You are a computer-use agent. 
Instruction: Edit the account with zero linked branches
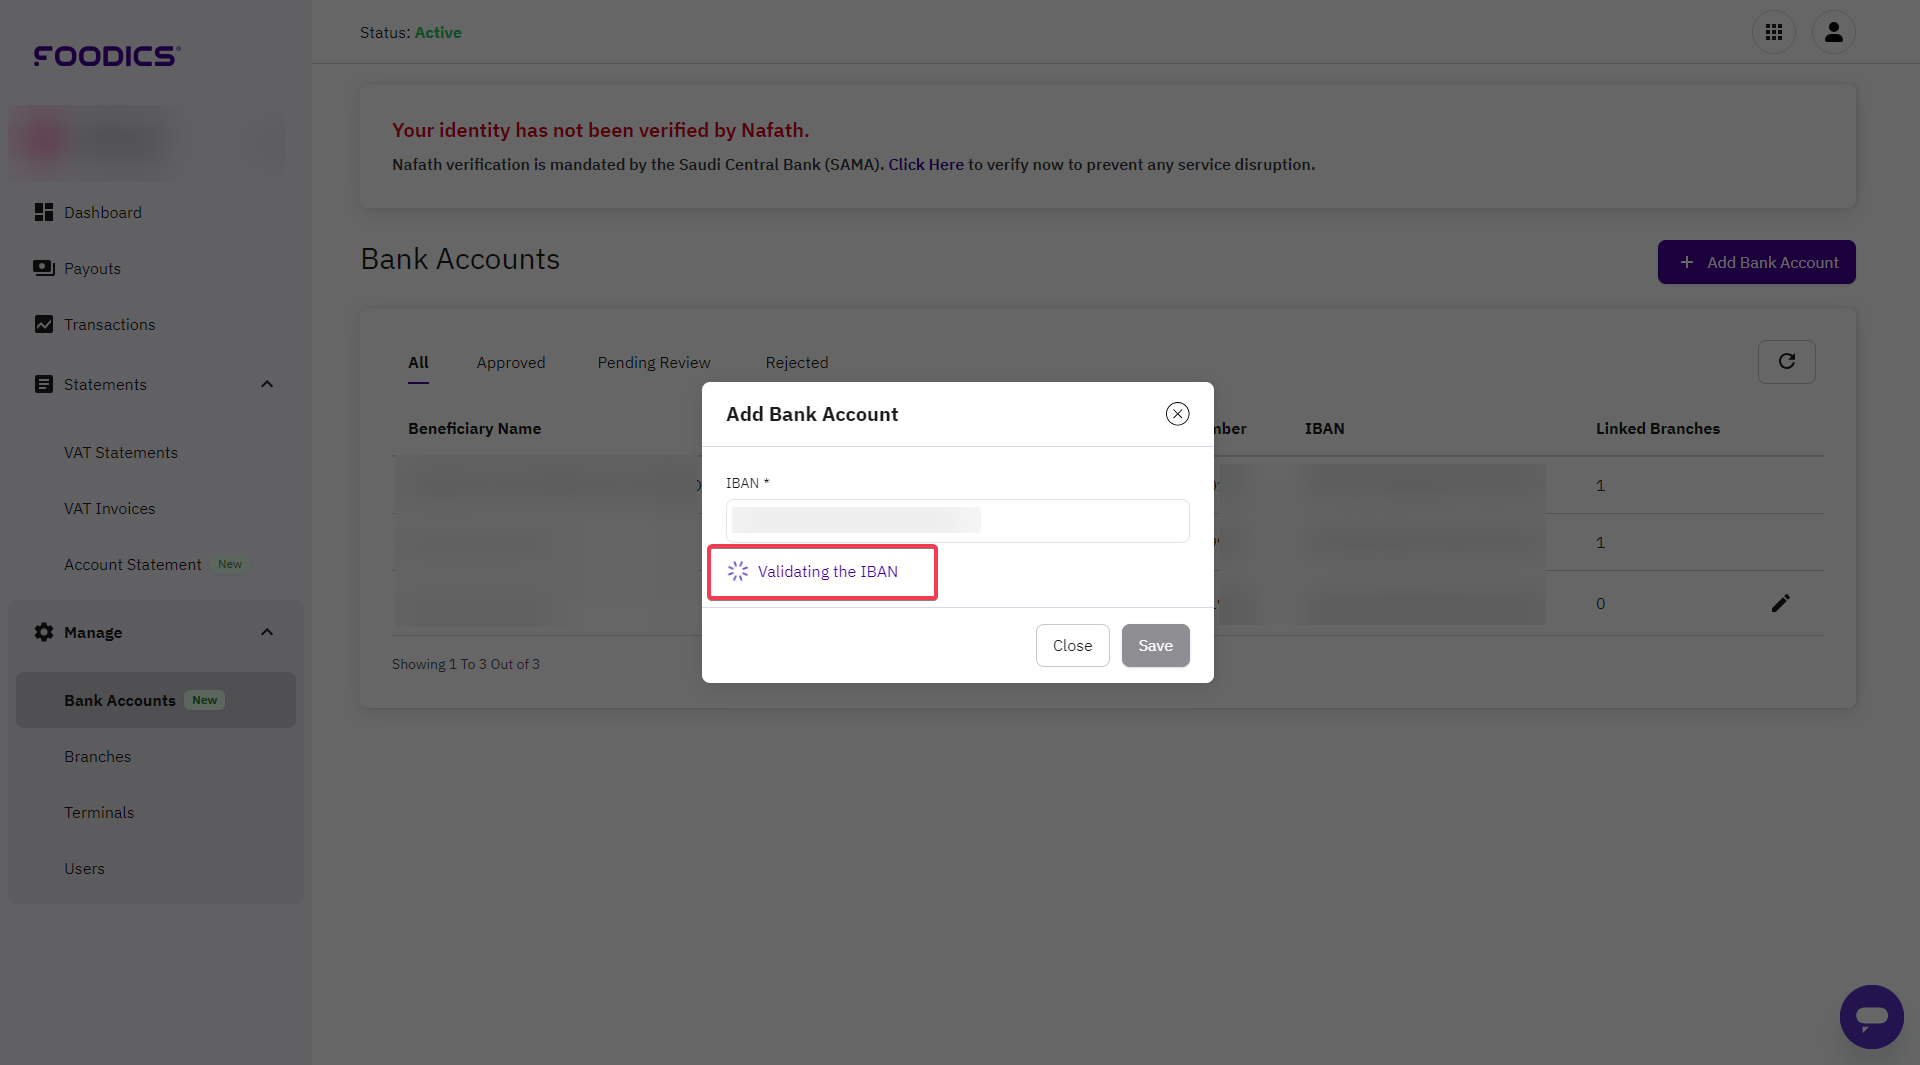(x=1781, y=603)
